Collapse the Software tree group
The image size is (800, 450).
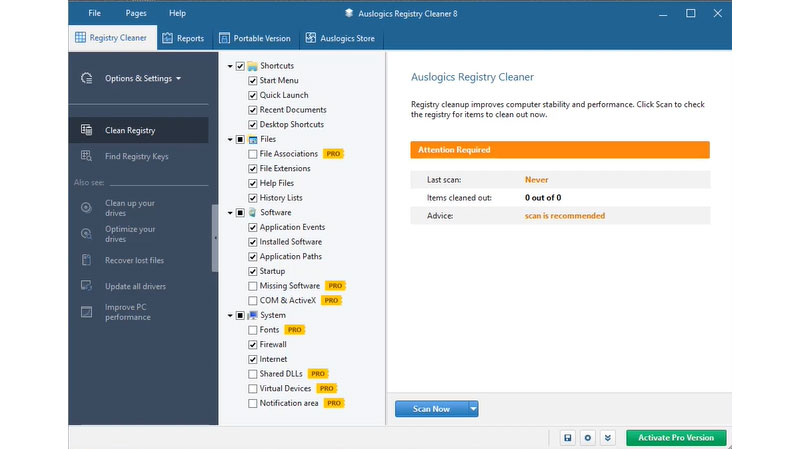click(x=230, y=213)
